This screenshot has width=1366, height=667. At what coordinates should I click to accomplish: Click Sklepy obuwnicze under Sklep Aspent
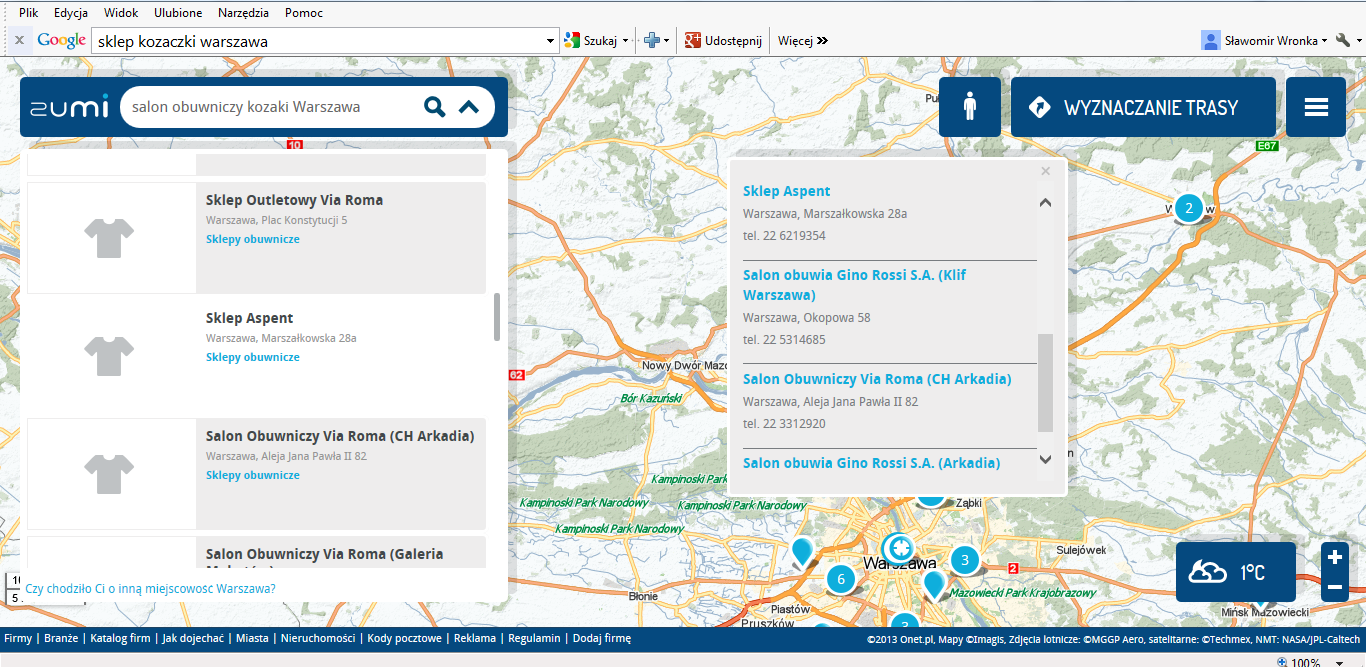[253, 357]
